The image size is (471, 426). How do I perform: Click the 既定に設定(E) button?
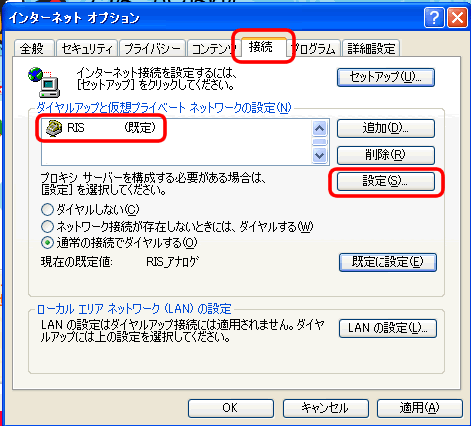[388, 262]
